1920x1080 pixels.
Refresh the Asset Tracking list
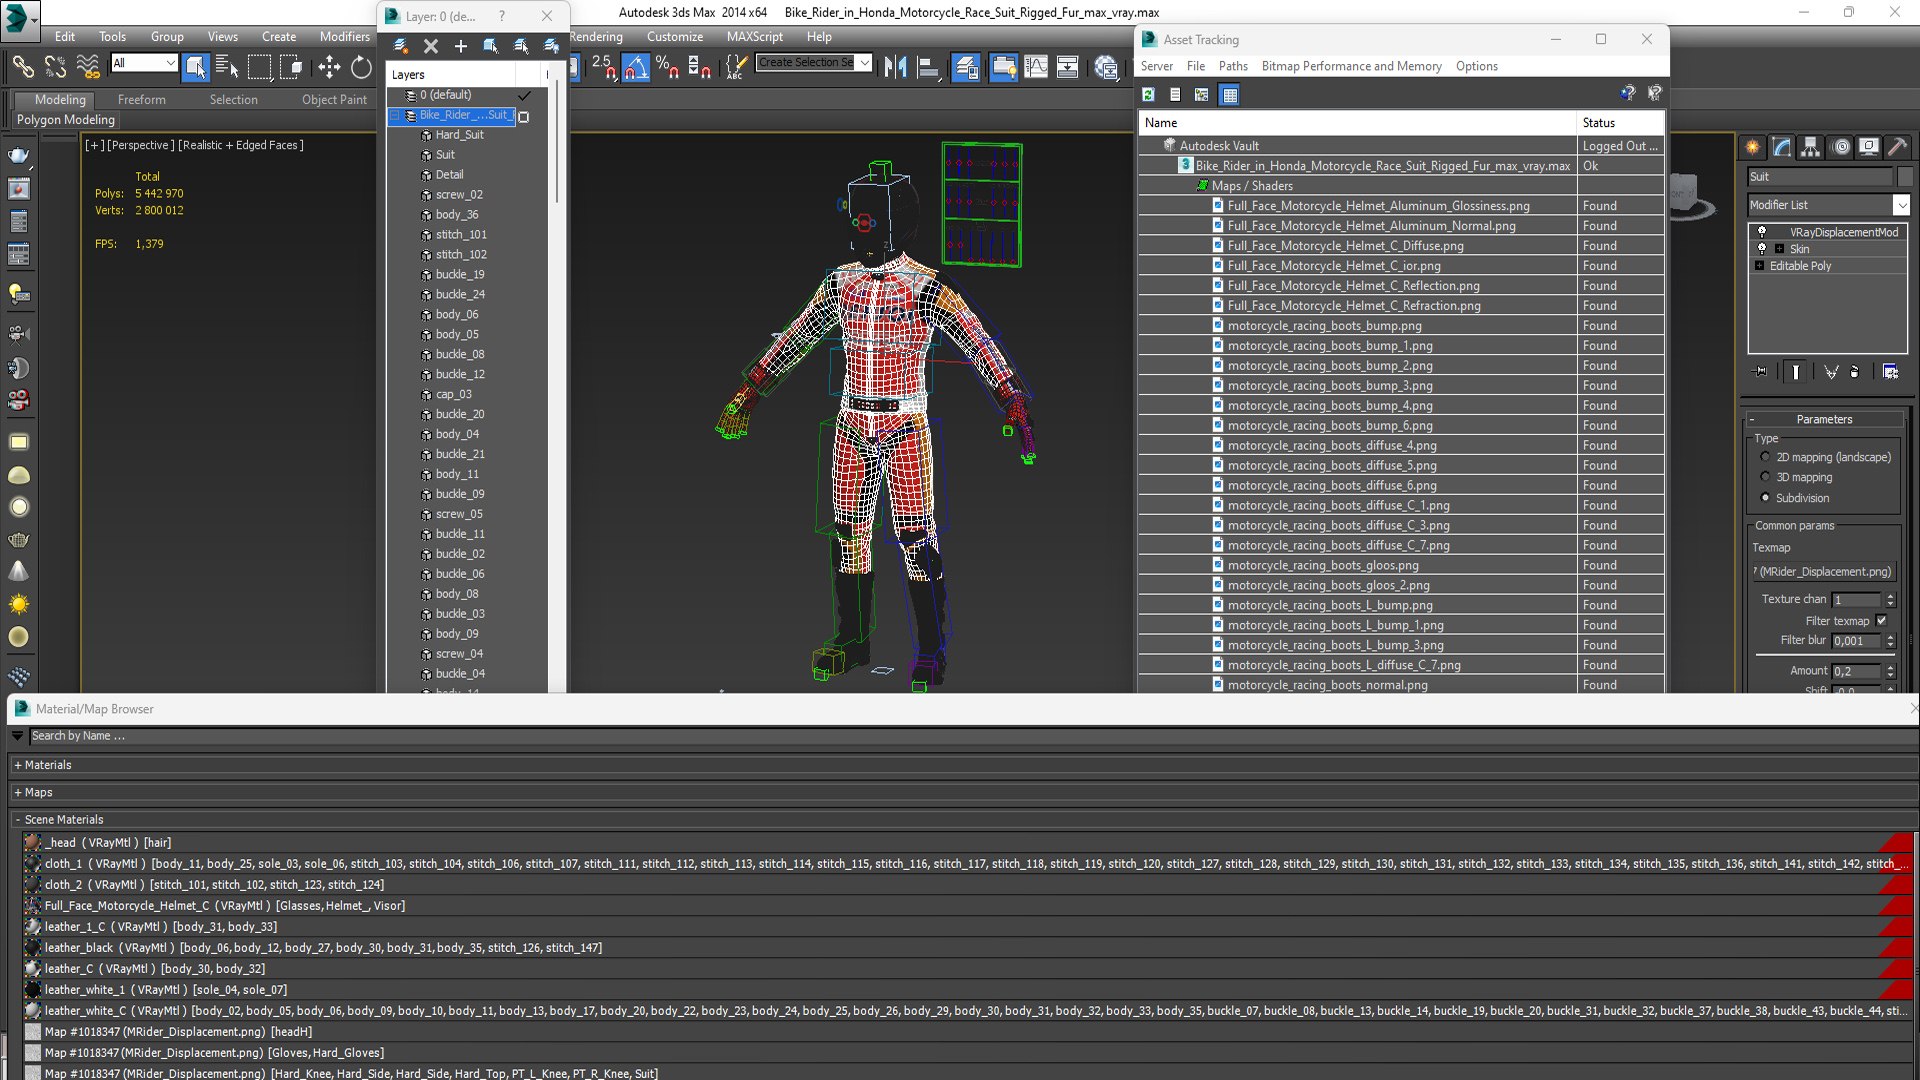click(x=1149, y=95)
